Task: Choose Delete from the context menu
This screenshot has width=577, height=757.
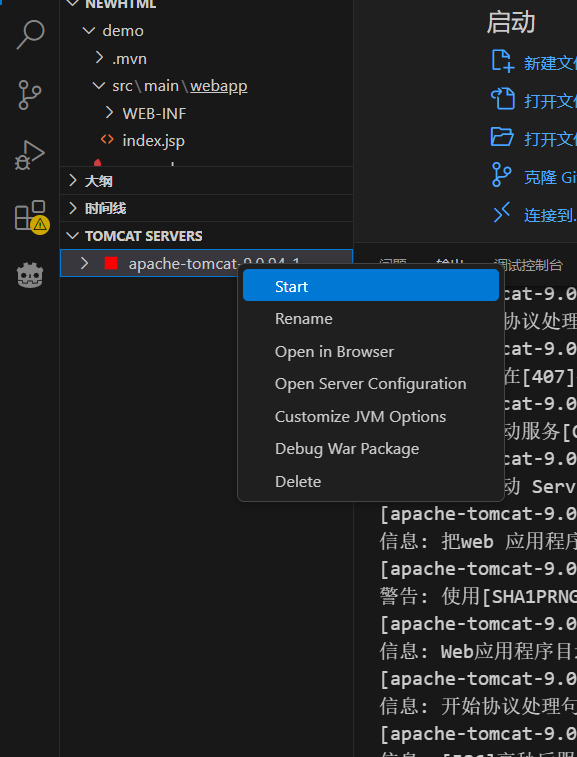Action: [371, 481]
